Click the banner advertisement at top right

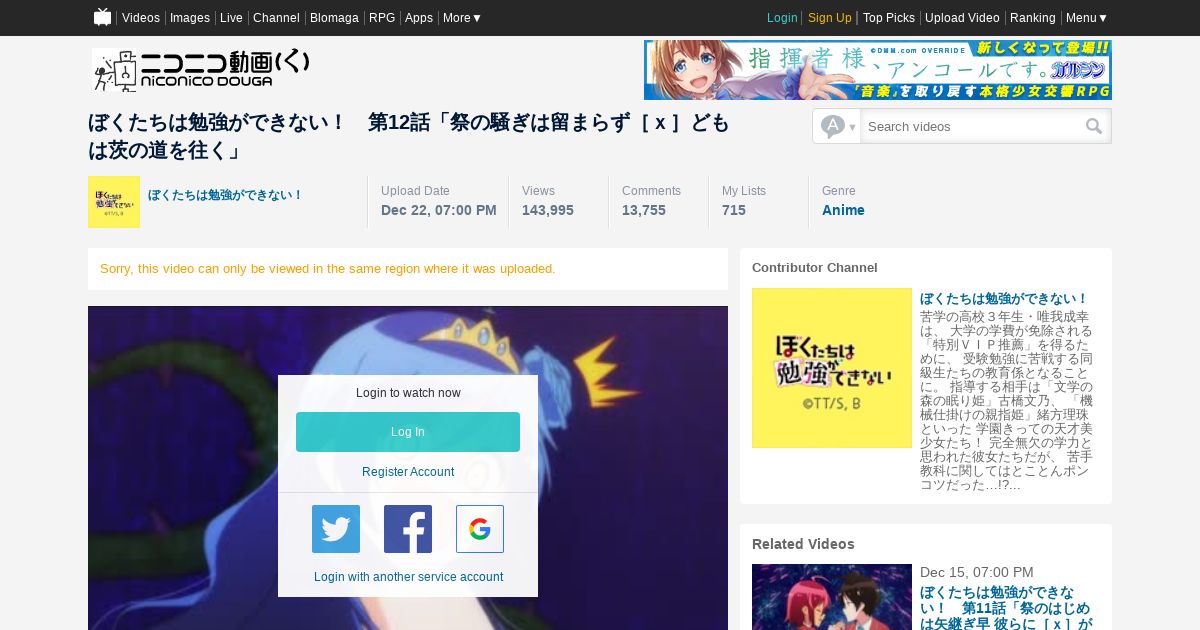click(878, 70)
